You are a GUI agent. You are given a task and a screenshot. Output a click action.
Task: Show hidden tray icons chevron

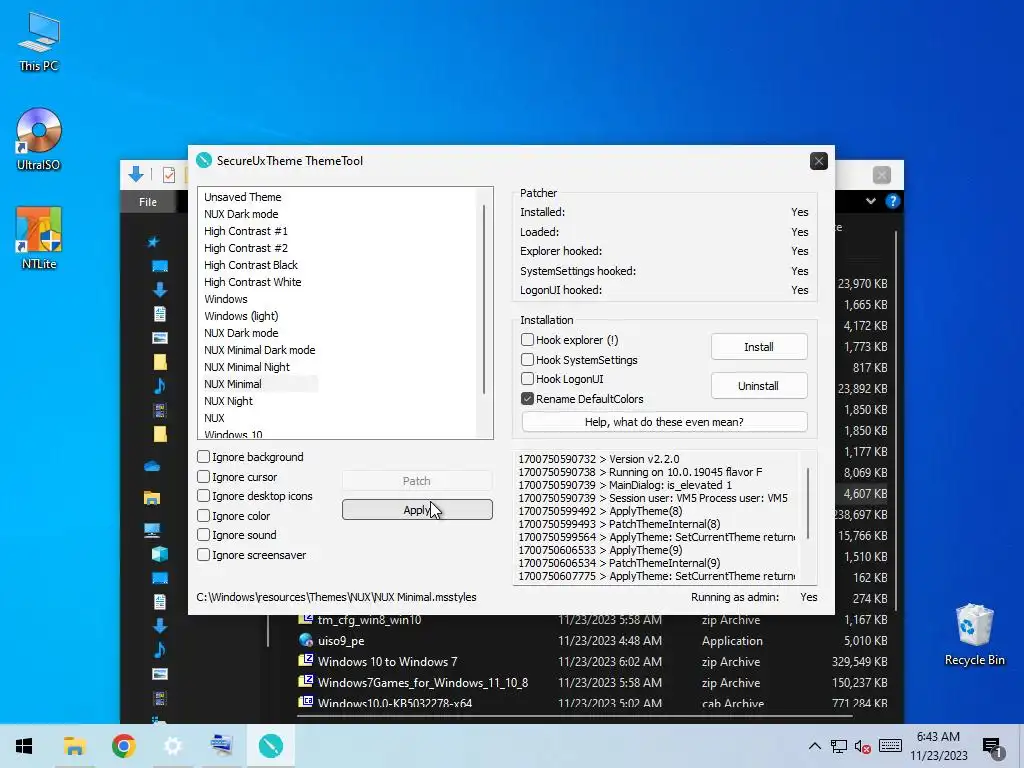coord(814,746)
